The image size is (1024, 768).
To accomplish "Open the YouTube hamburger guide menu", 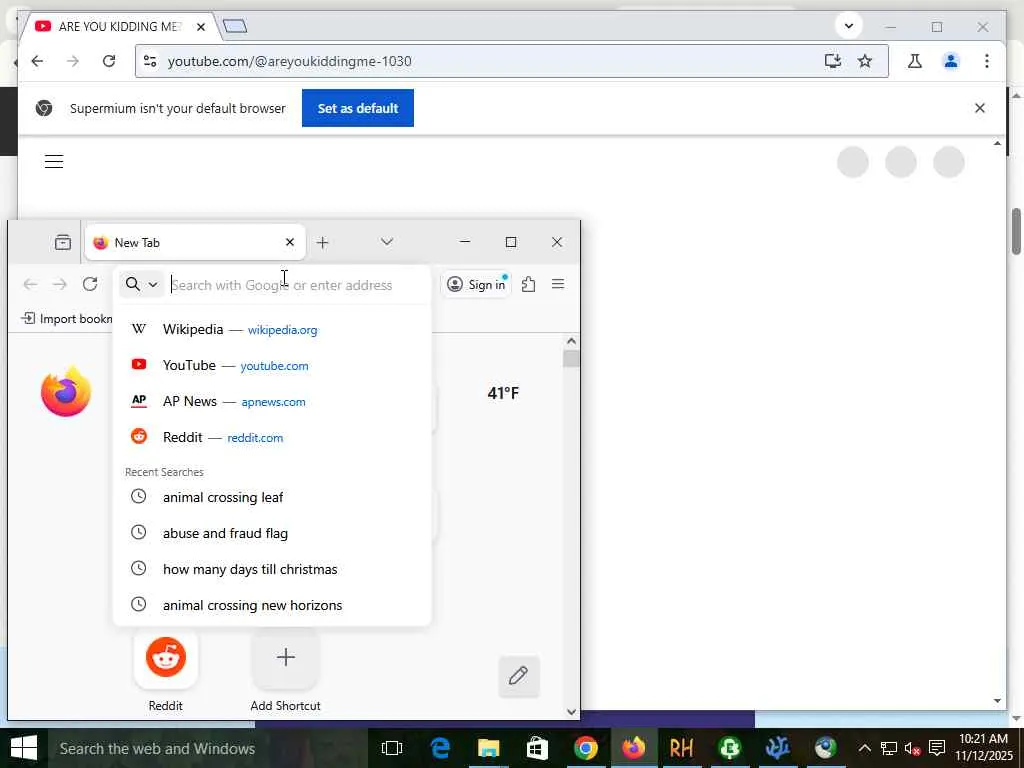I will point(54,161).
